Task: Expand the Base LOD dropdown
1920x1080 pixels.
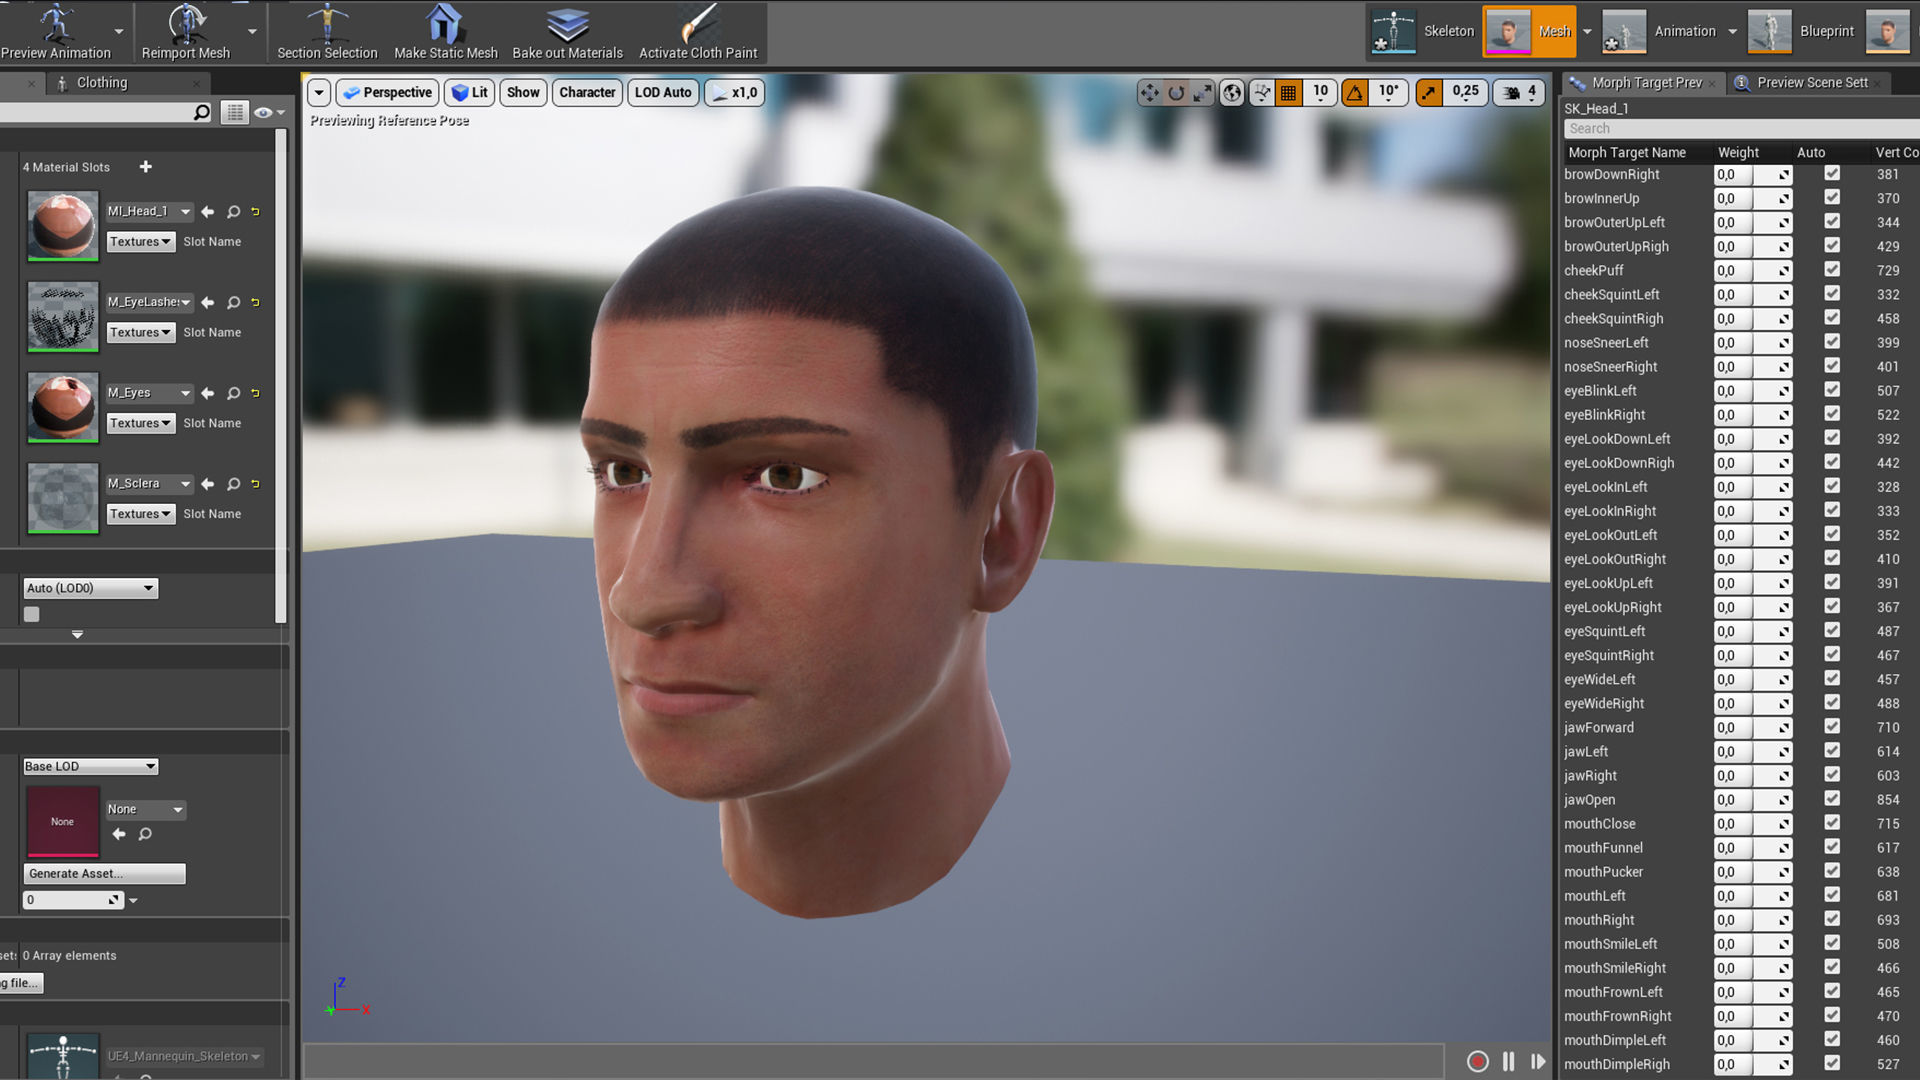Action: point(90,766)
